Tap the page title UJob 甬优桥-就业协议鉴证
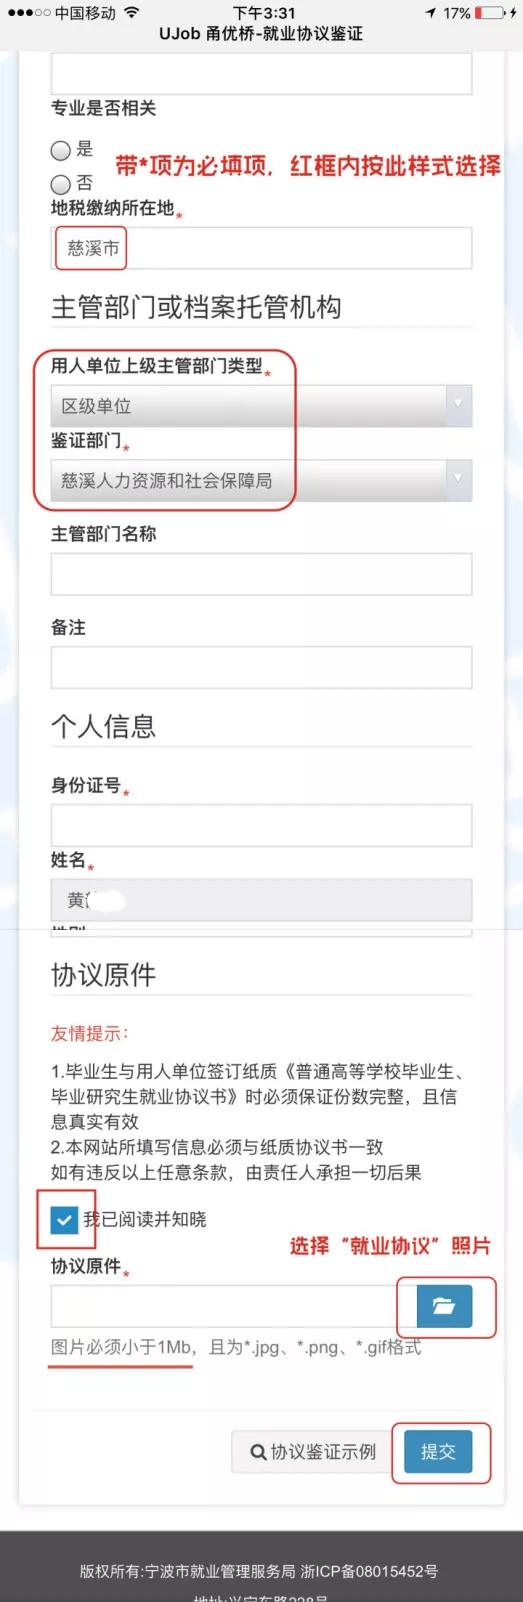The width and height of the screenshot is (523, 1602). click(x=261, y=35)
